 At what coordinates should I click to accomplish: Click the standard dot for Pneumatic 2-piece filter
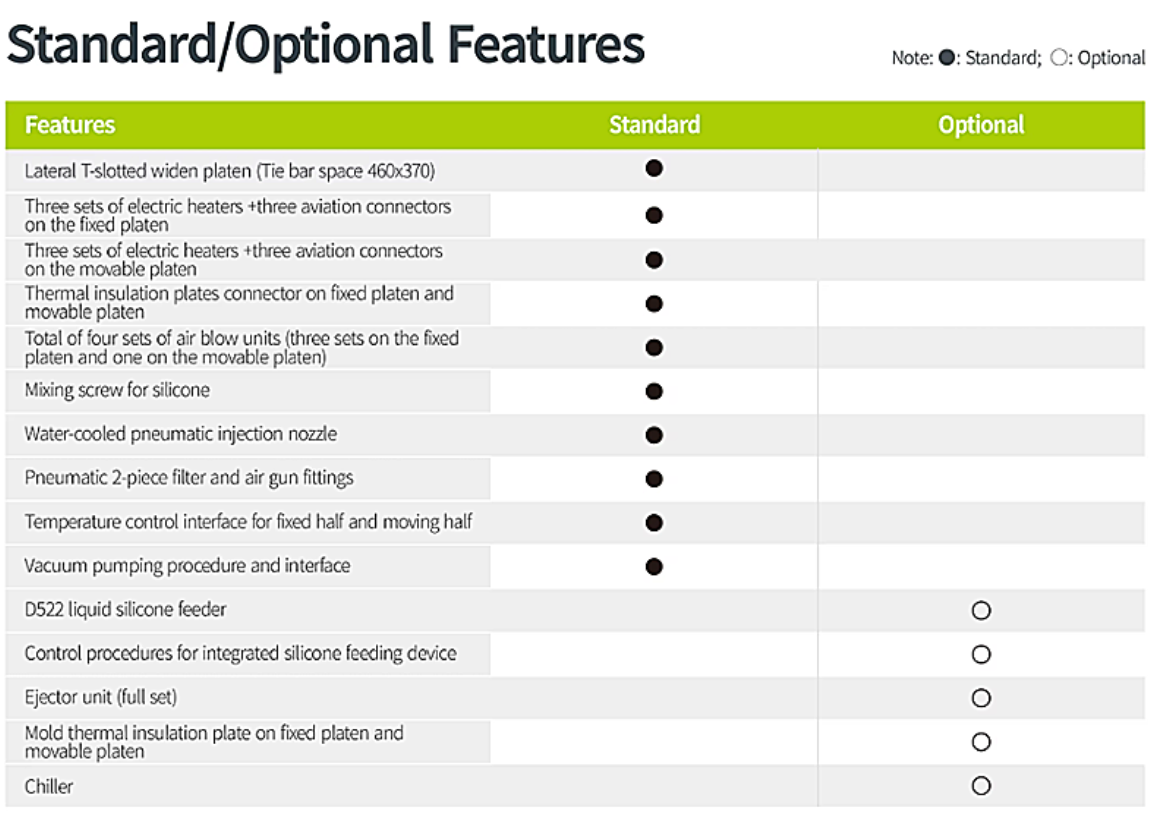(654, 479)
